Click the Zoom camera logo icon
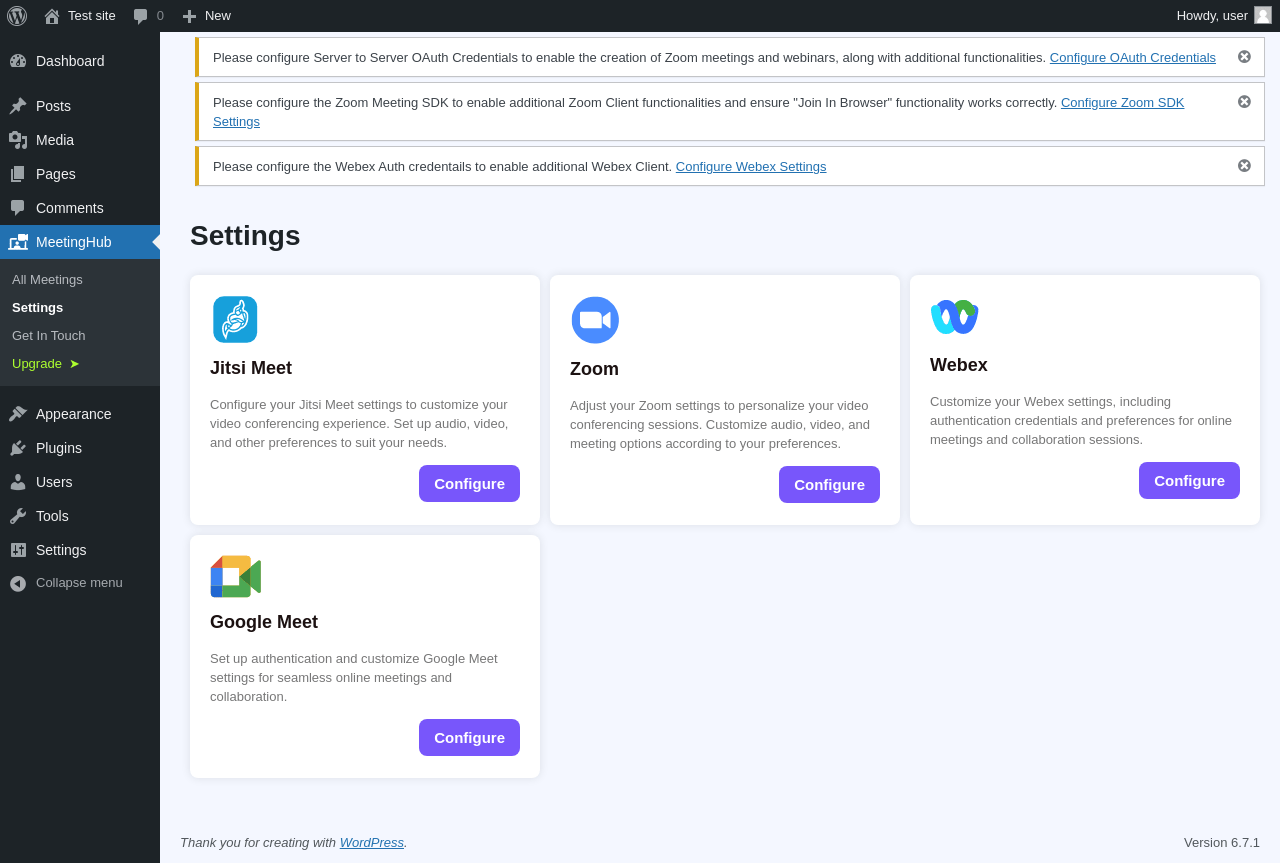Viewport: 1280px width, 863px height. (x=595, y=320)
